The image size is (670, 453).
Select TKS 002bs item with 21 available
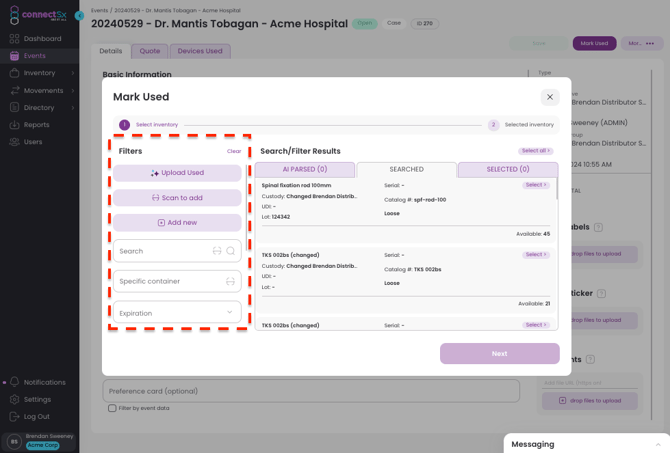pyautogui.click(x=535, y=255)
